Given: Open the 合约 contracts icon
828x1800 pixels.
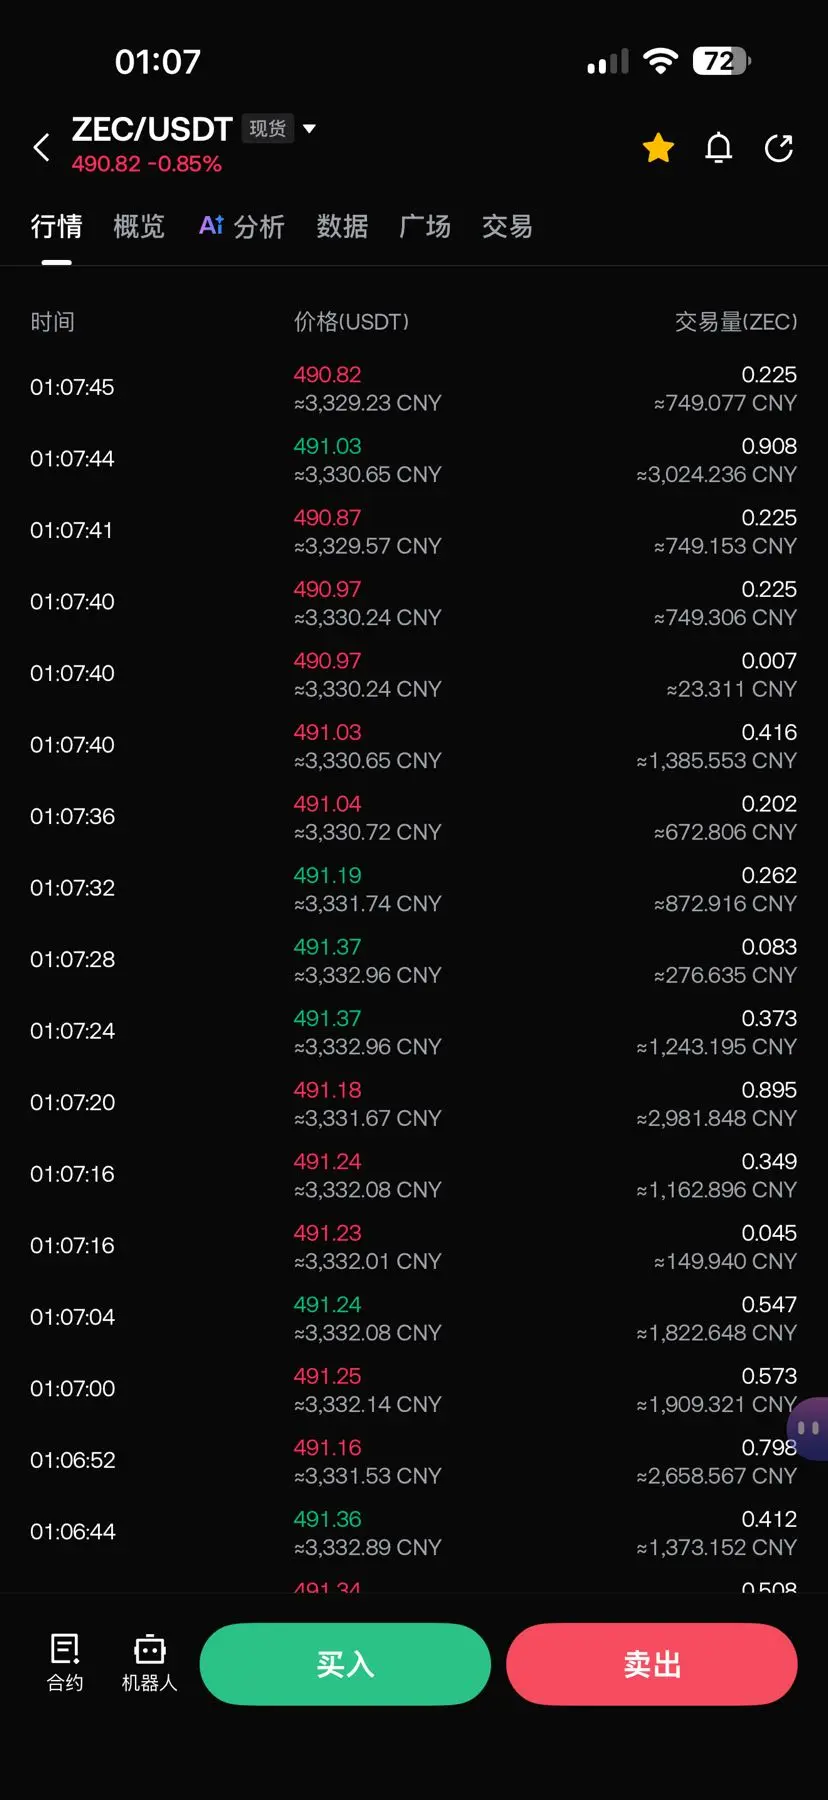Looking at the screenshot, I should (65, 1662).
